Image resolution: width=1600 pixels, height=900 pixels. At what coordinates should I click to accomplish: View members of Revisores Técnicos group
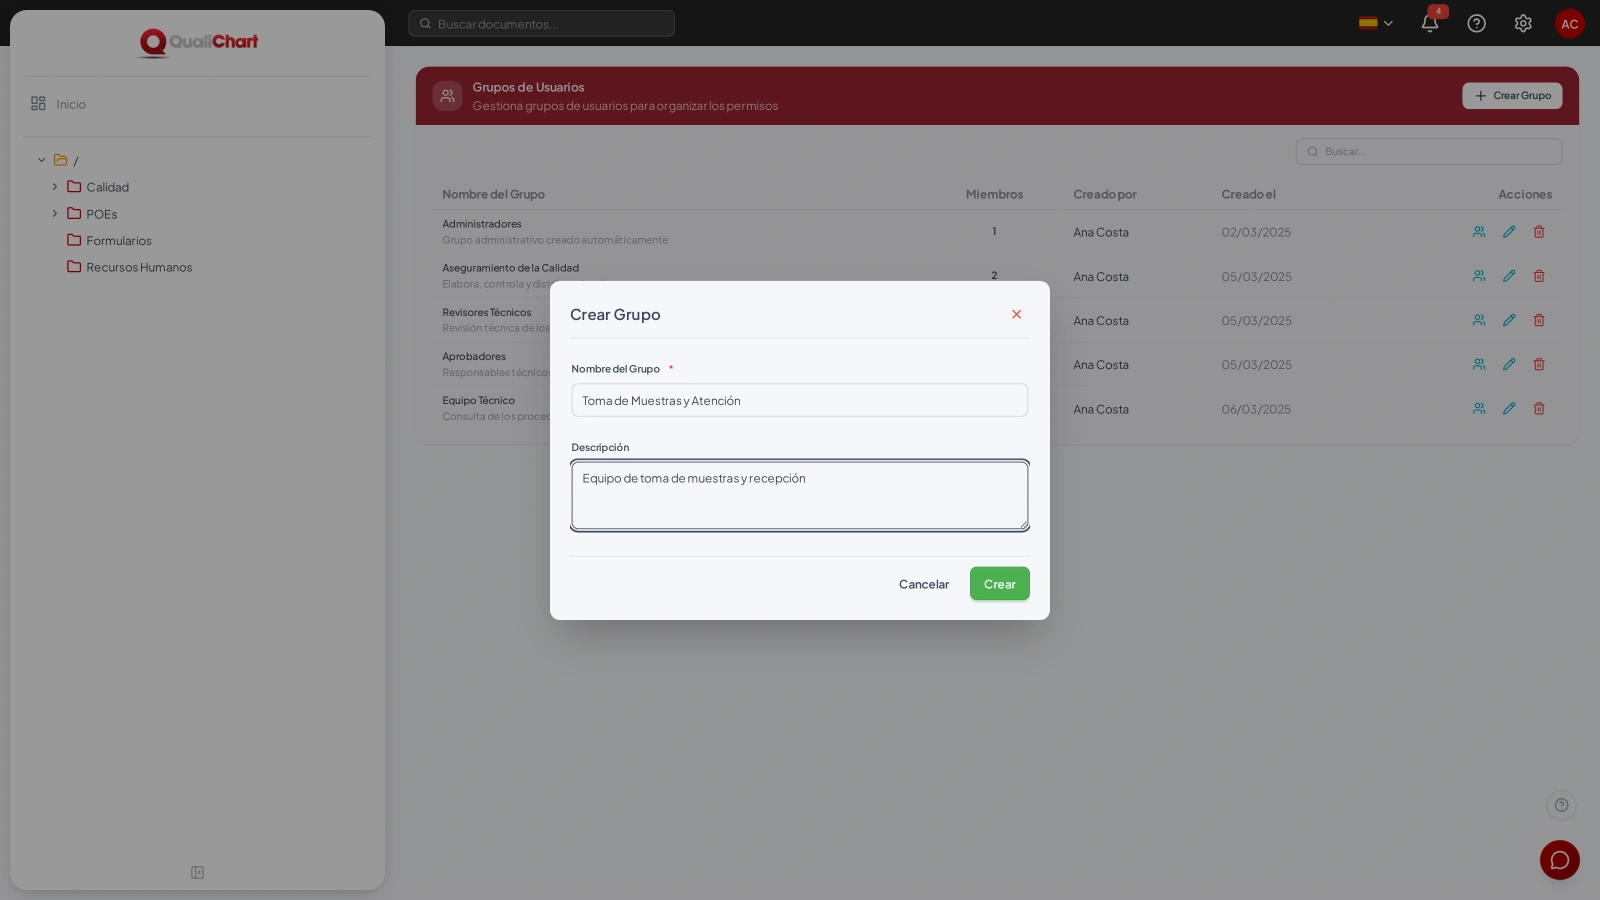click(x=1479, y=320)
